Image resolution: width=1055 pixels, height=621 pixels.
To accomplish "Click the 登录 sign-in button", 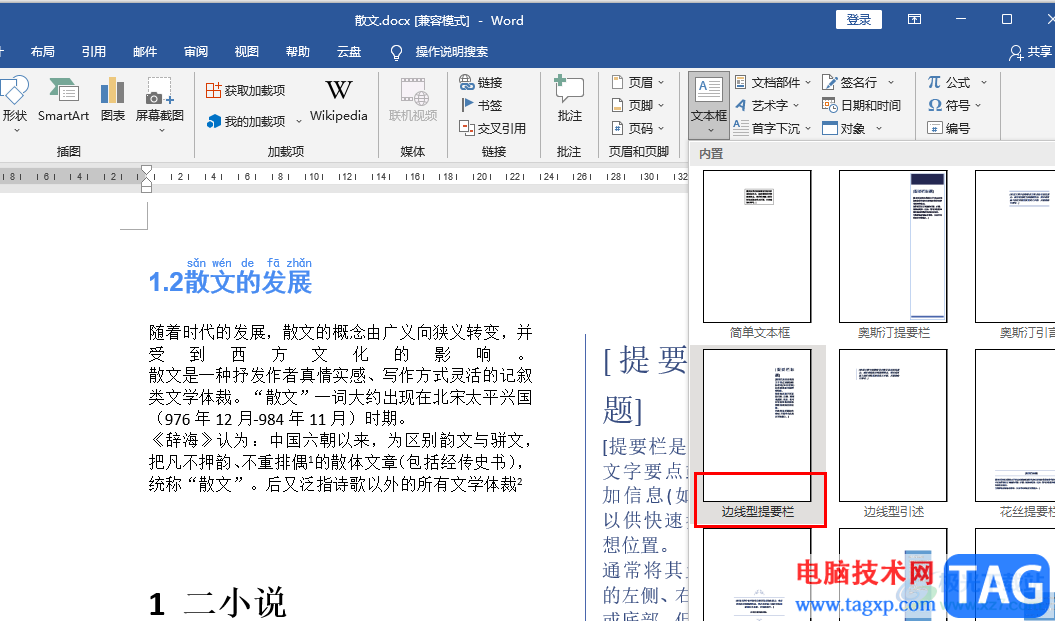I will (859, 20).
